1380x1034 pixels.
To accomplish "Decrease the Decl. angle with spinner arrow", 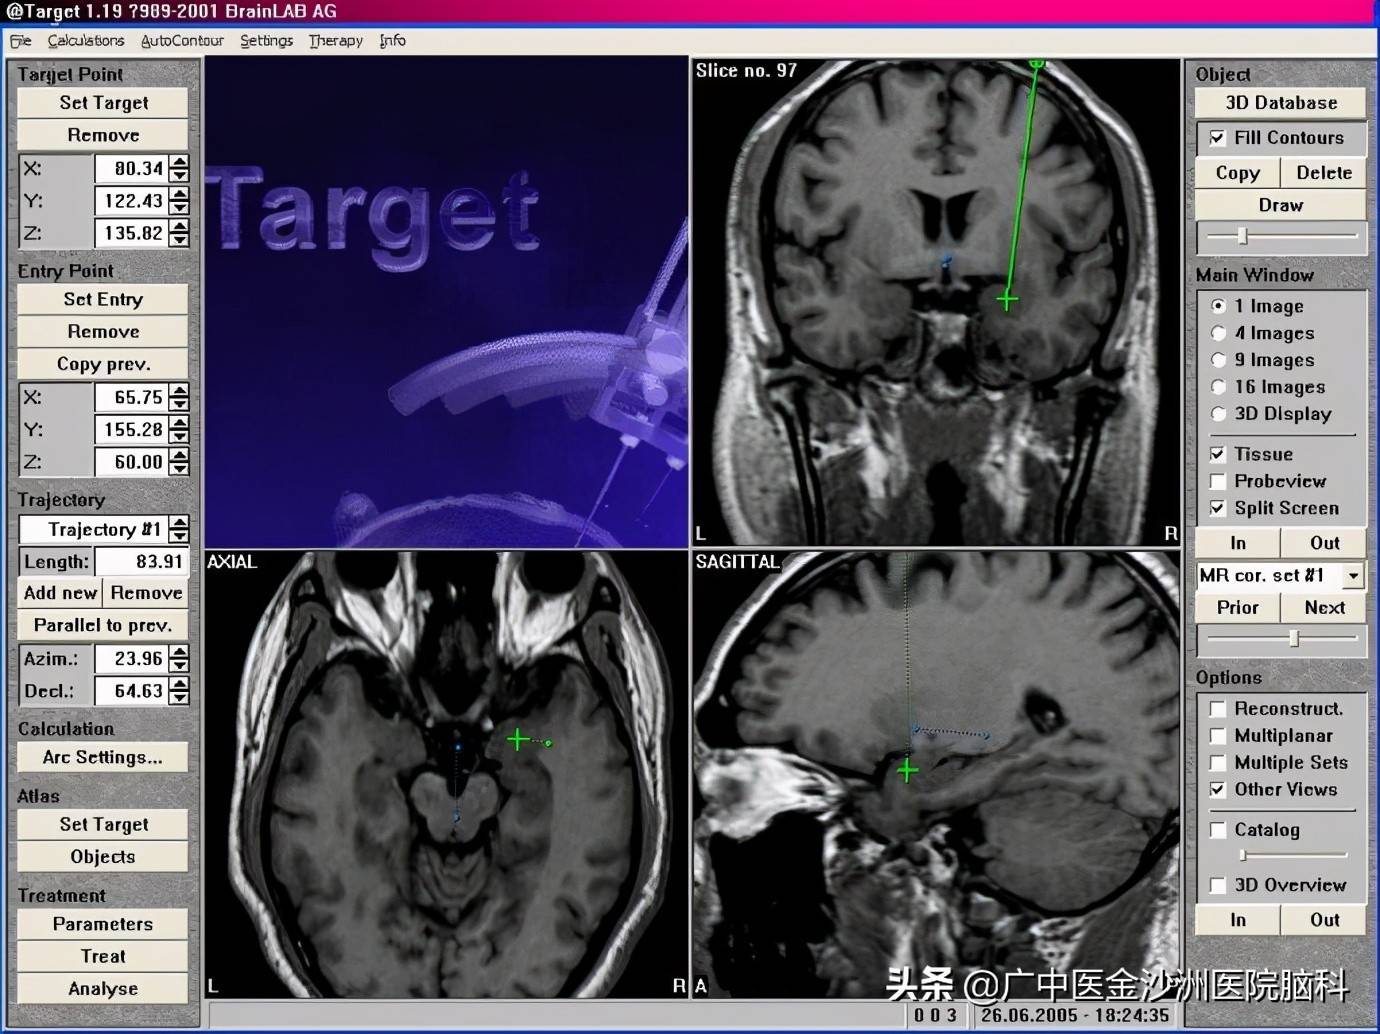I will click(x=179, y=697).
